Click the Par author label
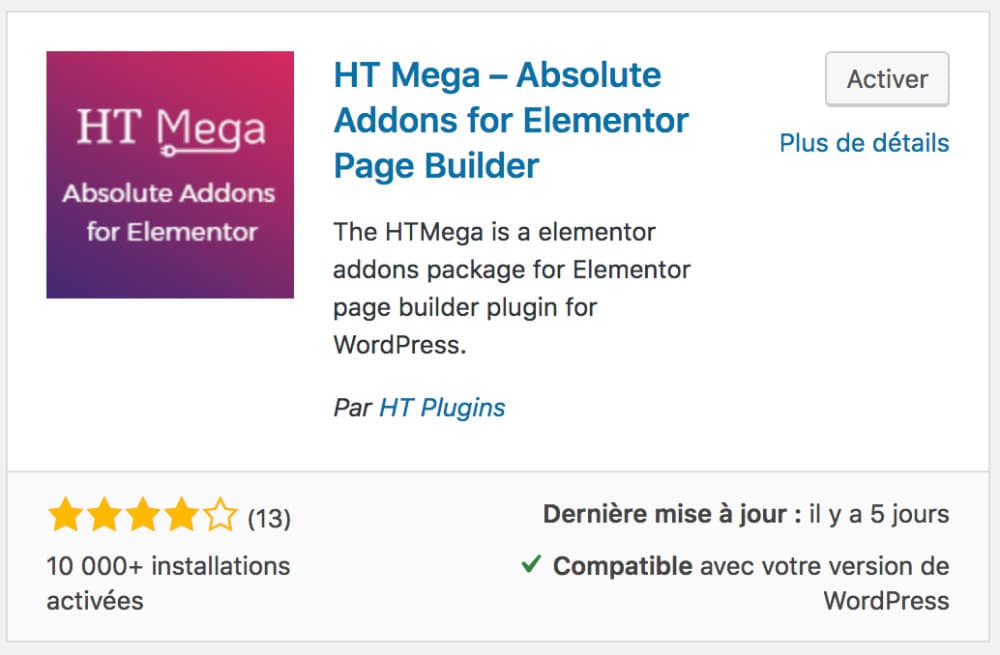The width and height of the screenshot is (1000, 655). point(353,407)
